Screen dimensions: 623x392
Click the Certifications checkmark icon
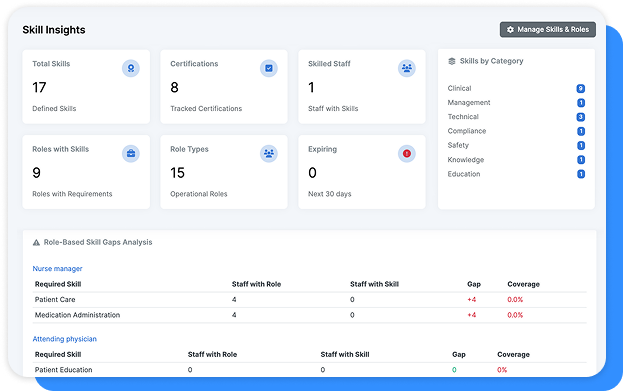coord(269,68)
